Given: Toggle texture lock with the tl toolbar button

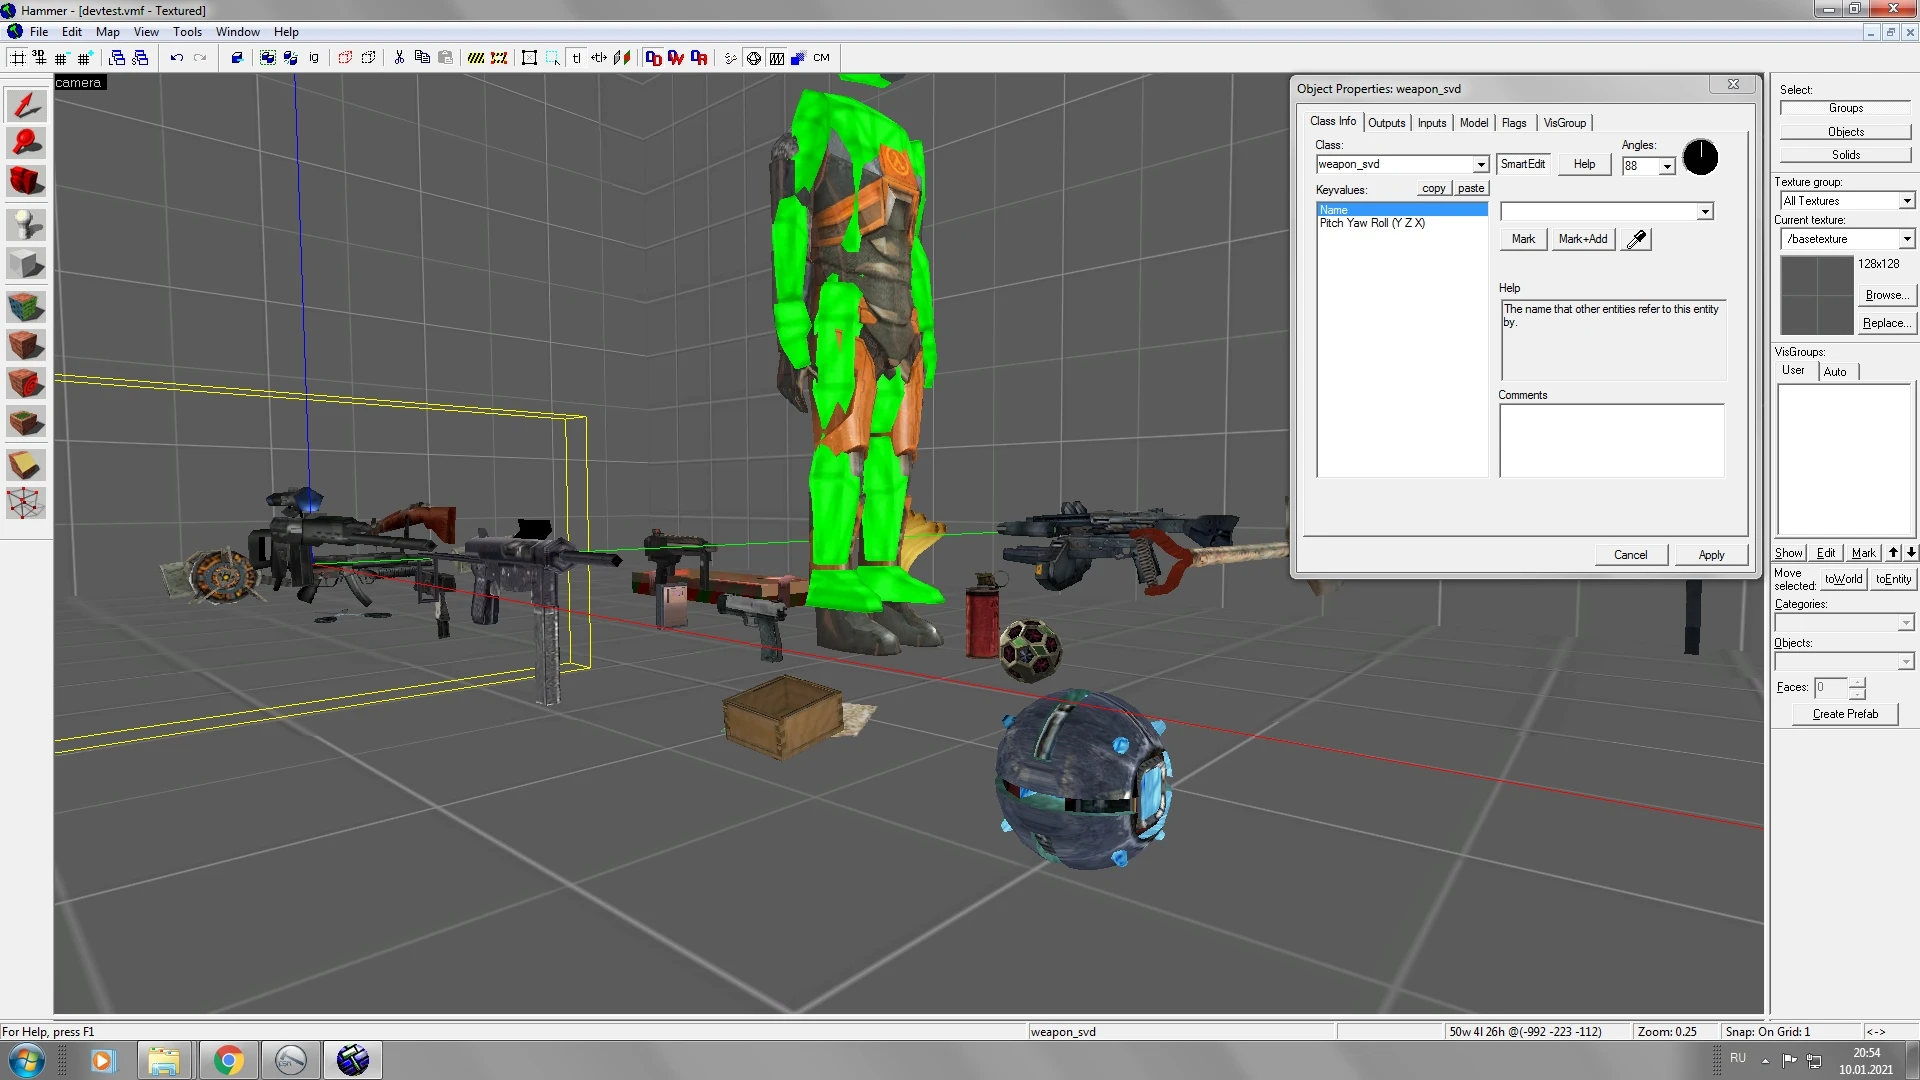Looking at the screenshot, I should coord(577,57).
